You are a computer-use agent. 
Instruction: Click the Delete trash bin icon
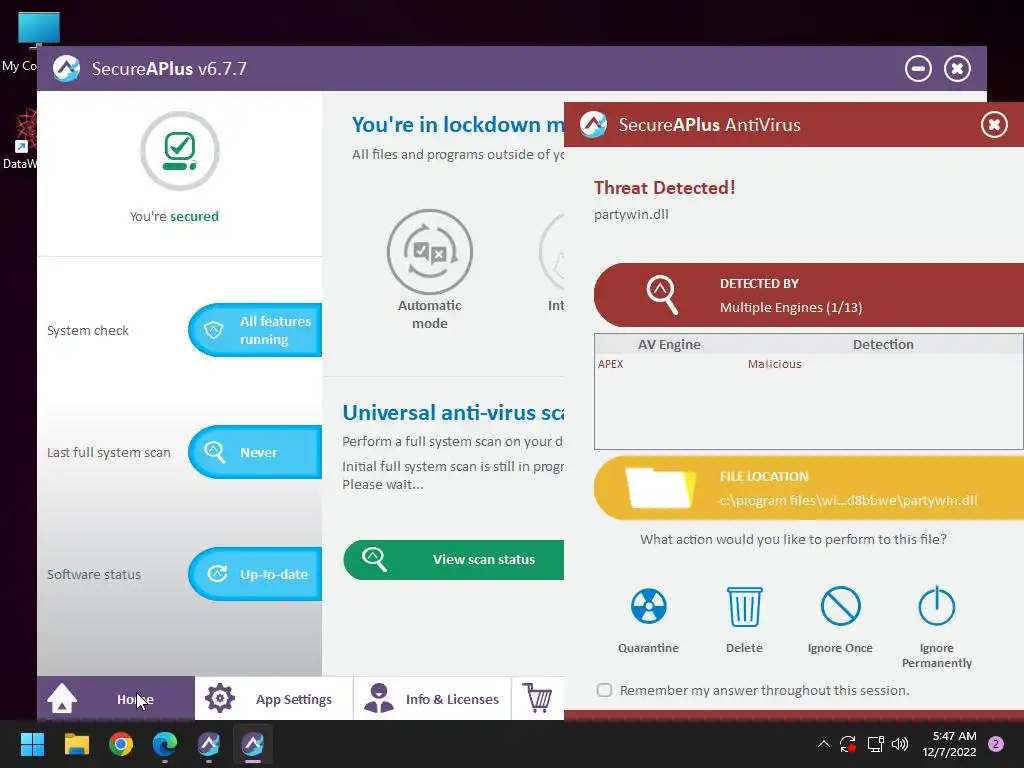pos(744,606)
